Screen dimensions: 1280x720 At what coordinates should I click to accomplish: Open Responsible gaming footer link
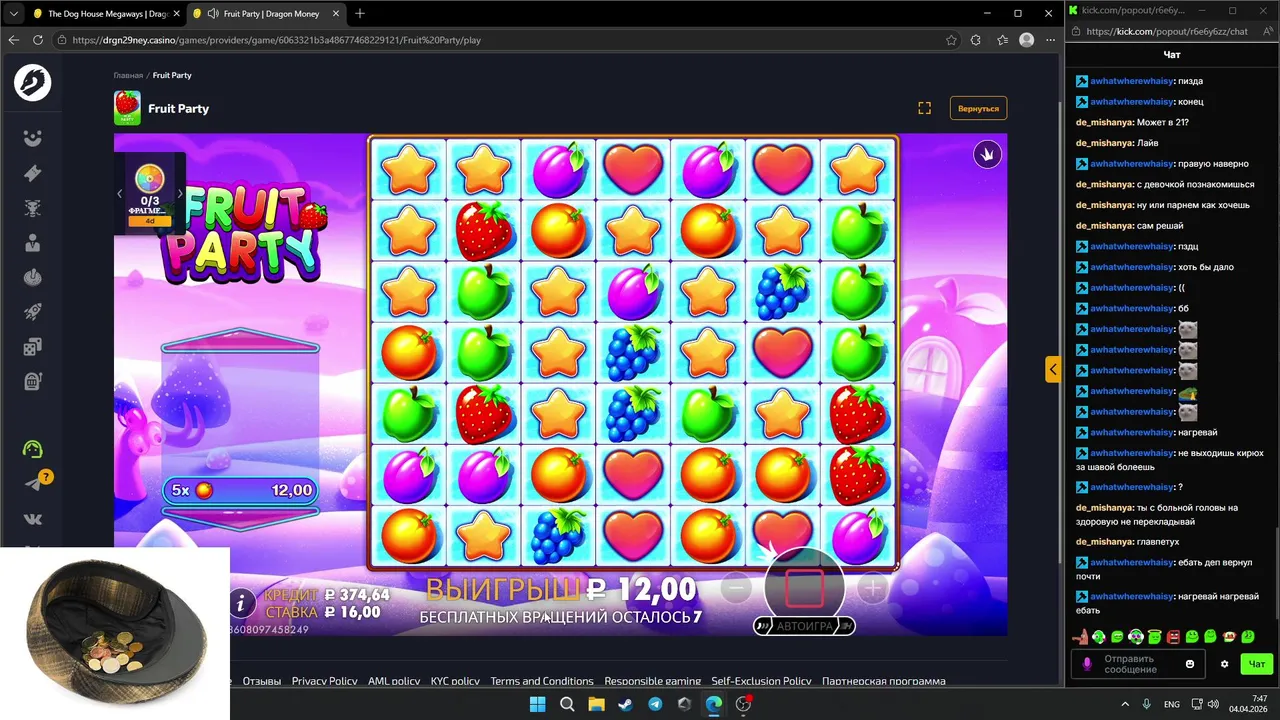click(653, 681)
